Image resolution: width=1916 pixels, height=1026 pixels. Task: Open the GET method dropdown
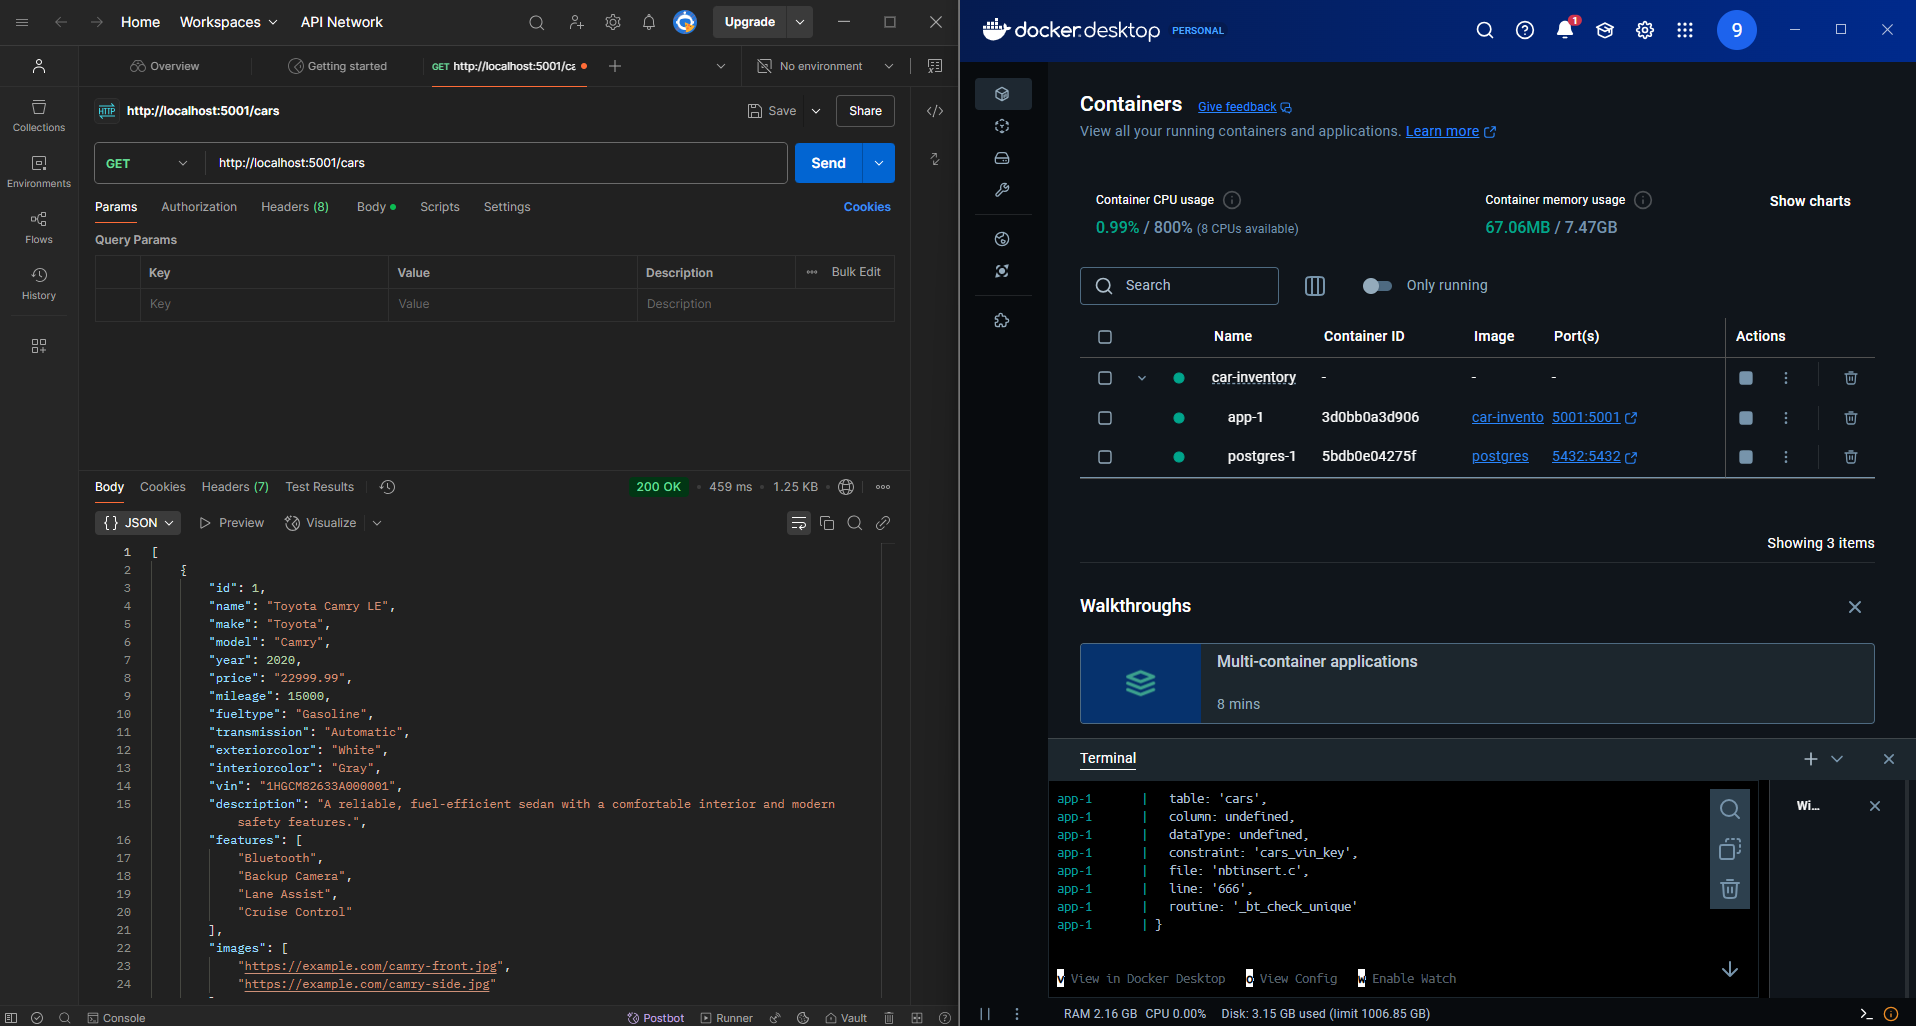(148, 163)
